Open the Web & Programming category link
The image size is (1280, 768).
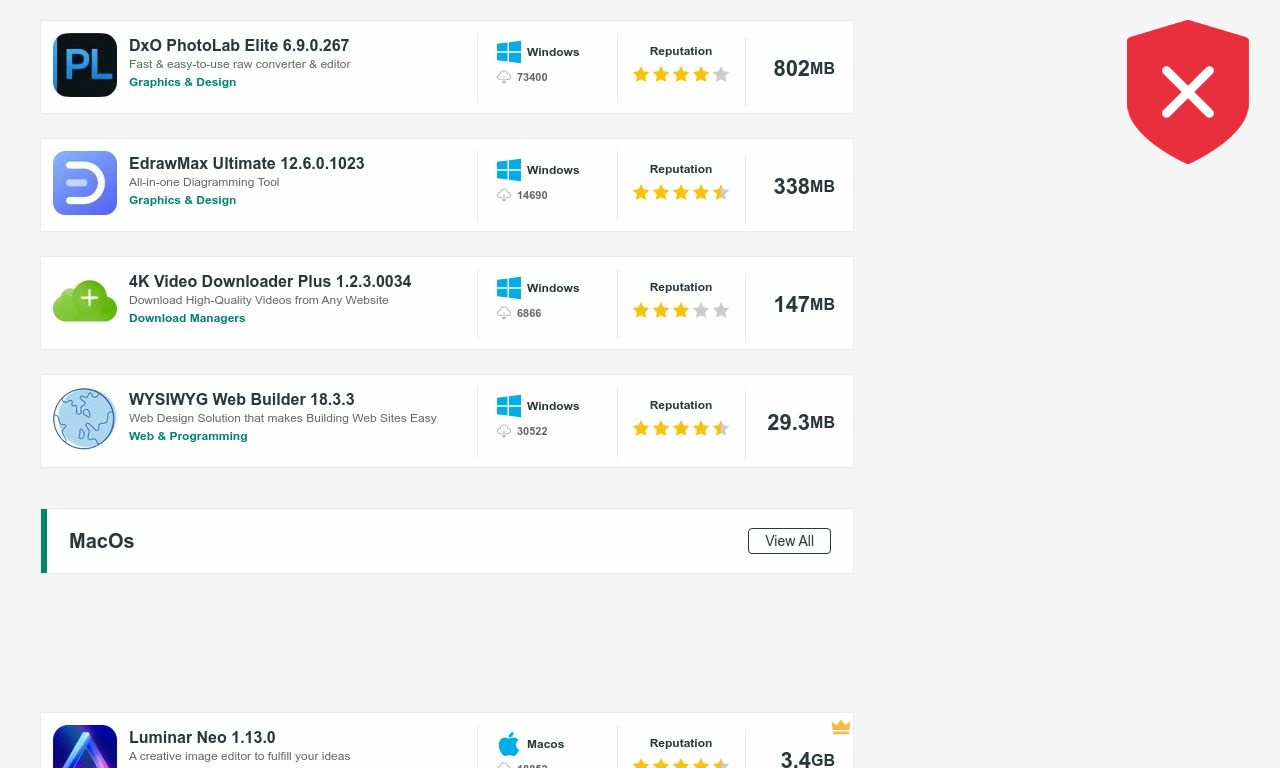[188, 436]
